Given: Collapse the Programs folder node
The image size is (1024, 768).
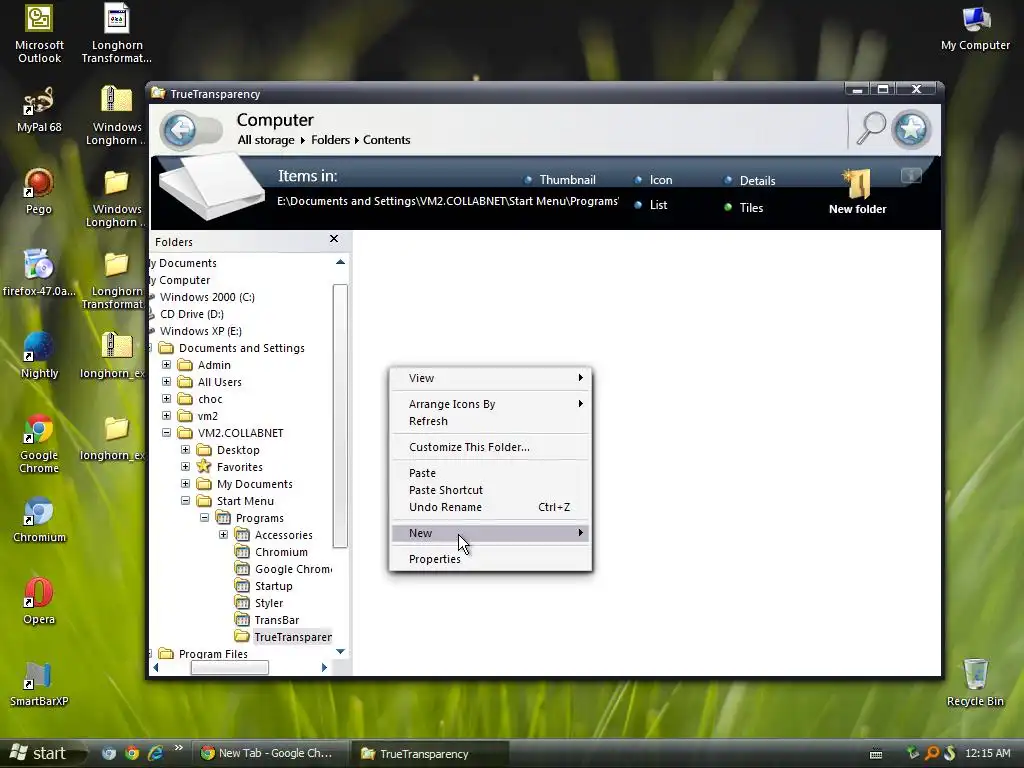Looking at the screenshot, I should (x=204, y=517).
